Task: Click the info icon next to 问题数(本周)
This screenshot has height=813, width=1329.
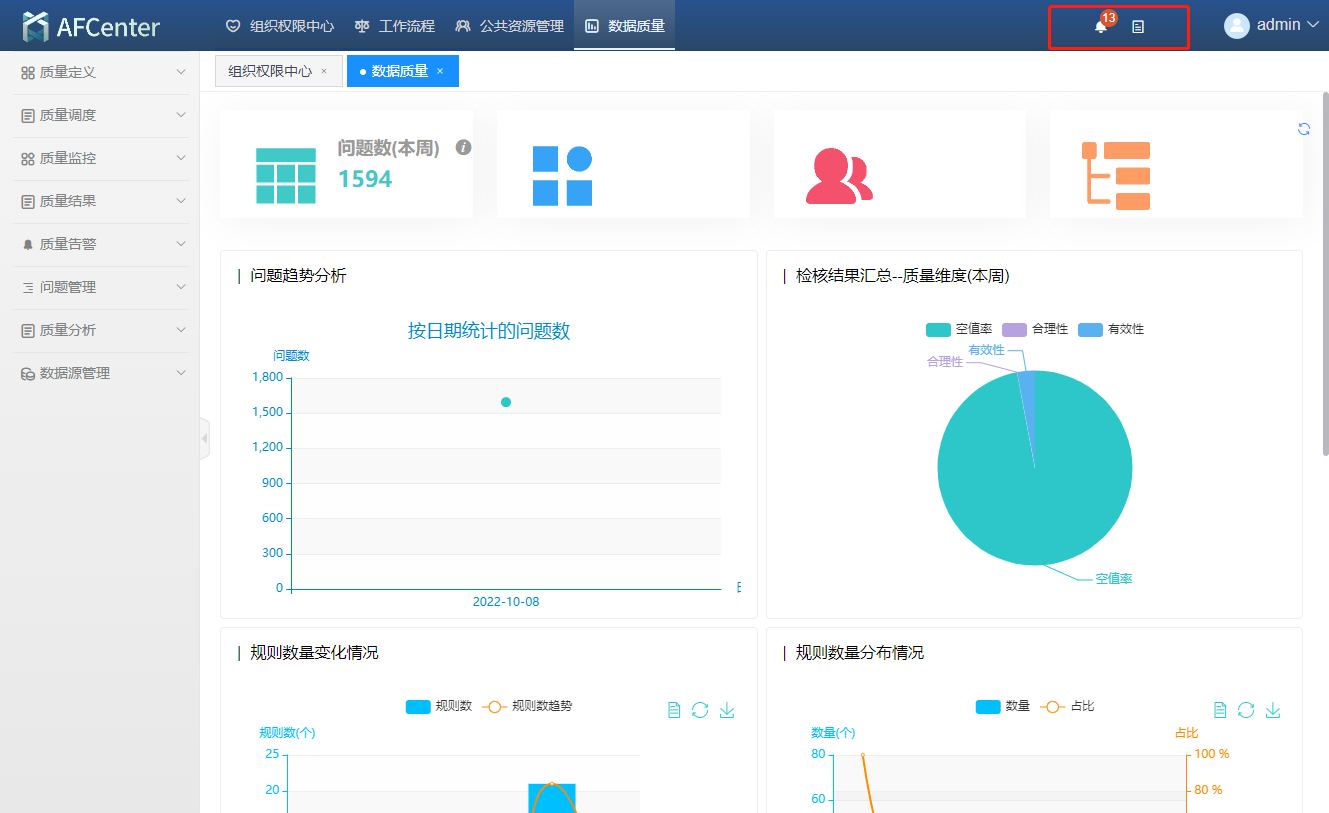Action: pyautogui.click(x=463, y=147)
